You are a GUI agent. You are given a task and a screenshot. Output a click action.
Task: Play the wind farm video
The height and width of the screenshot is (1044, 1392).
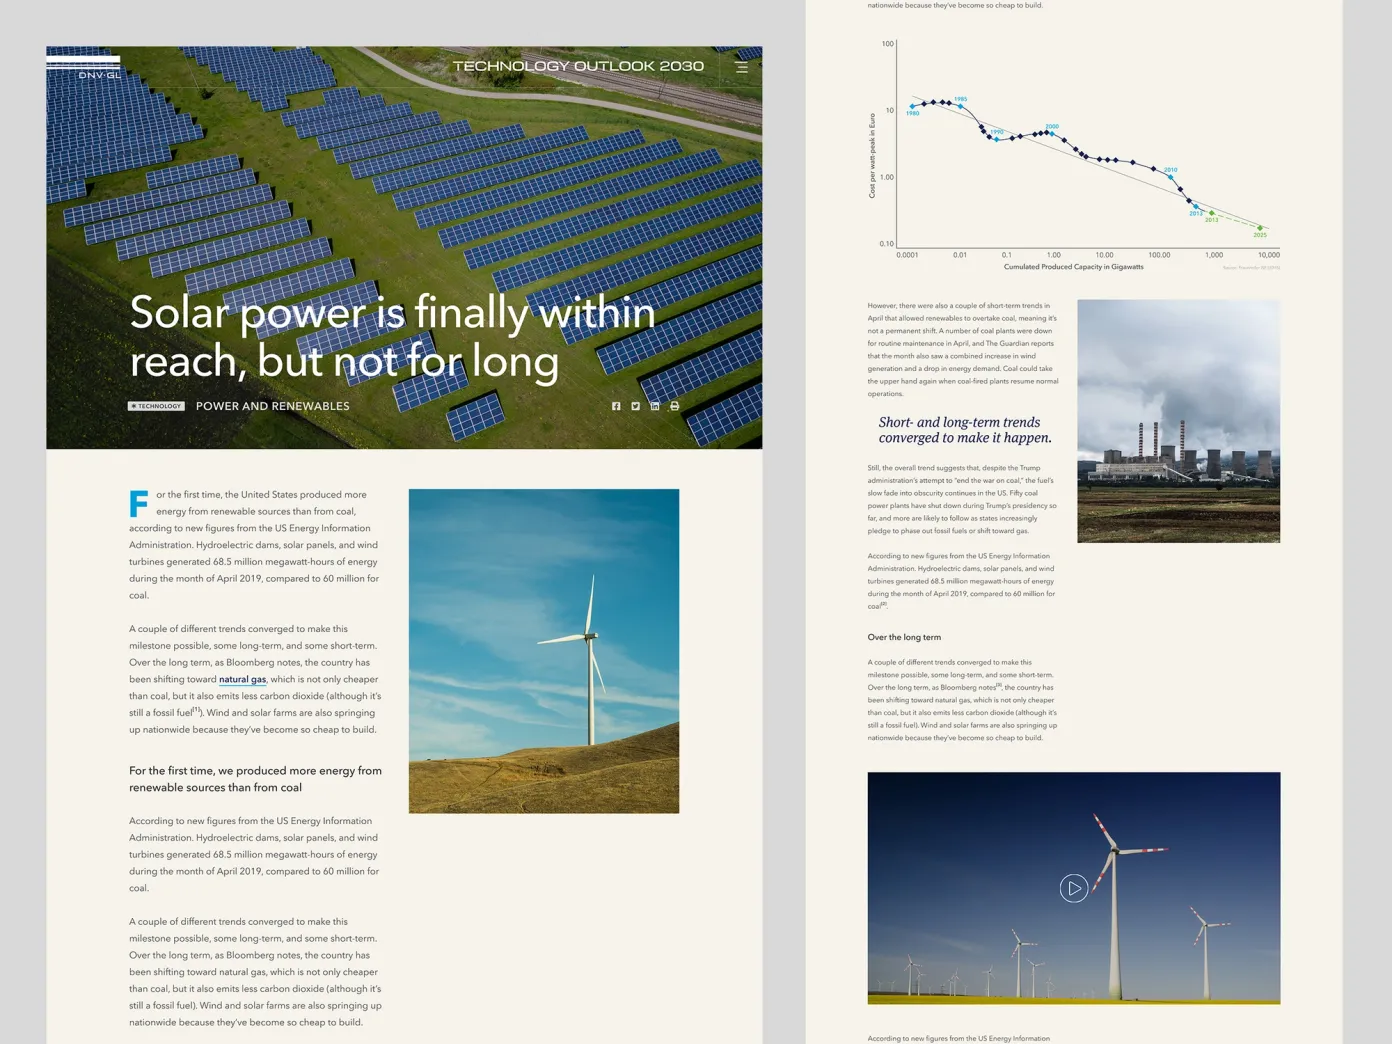click(1073, 888)
